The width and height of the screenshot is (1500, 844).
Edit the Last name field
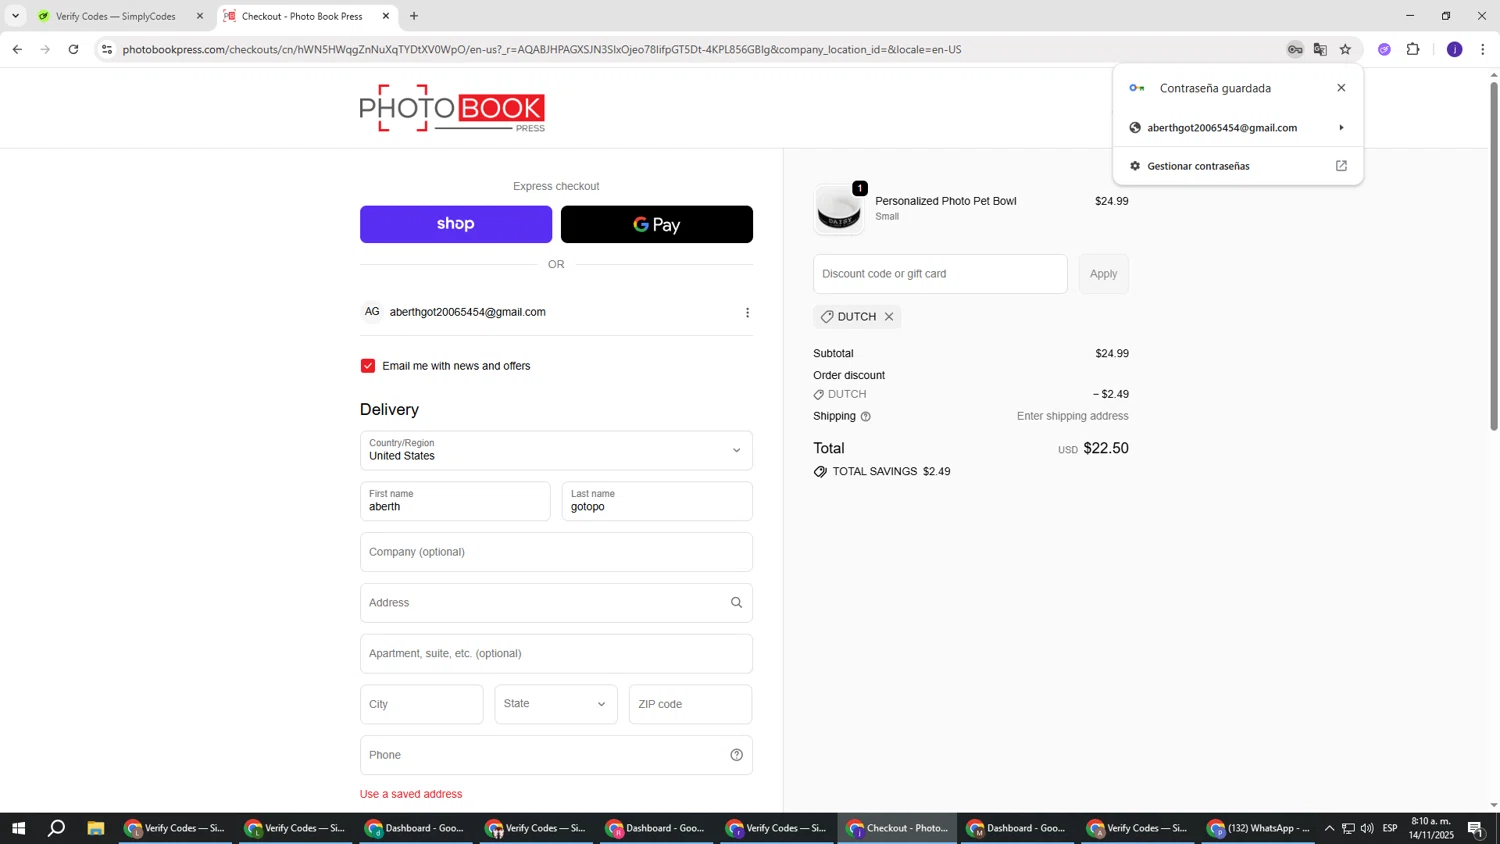[x=657, y=501]
